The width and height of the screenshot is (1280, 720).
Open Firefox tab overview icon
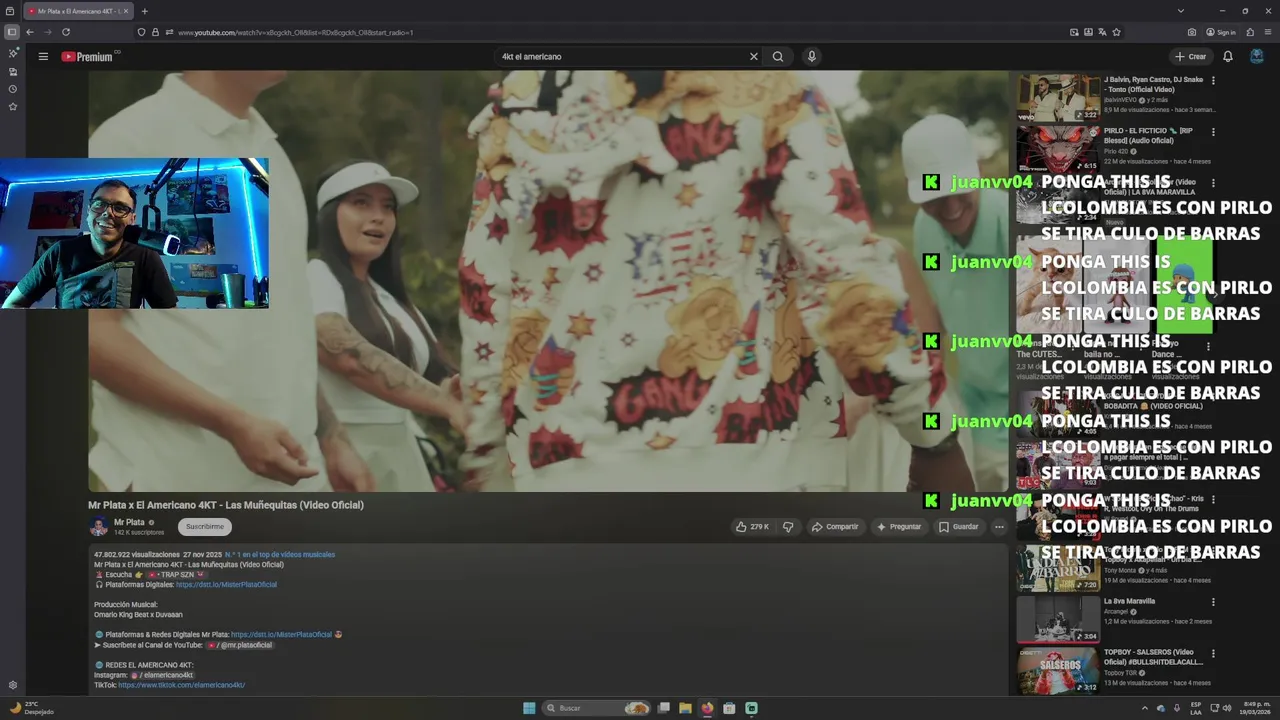pos(12,11)
